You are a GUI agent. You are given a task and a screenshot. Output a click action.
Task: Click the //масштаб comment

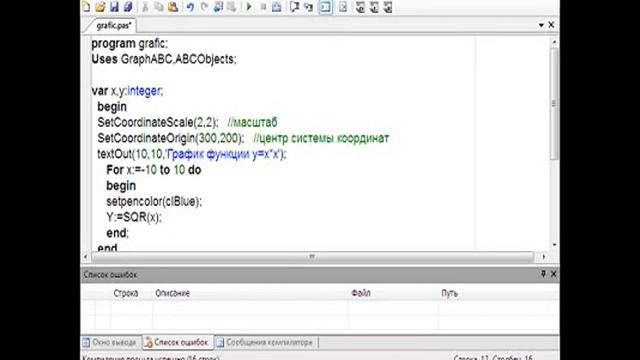(x=252, y=122)
